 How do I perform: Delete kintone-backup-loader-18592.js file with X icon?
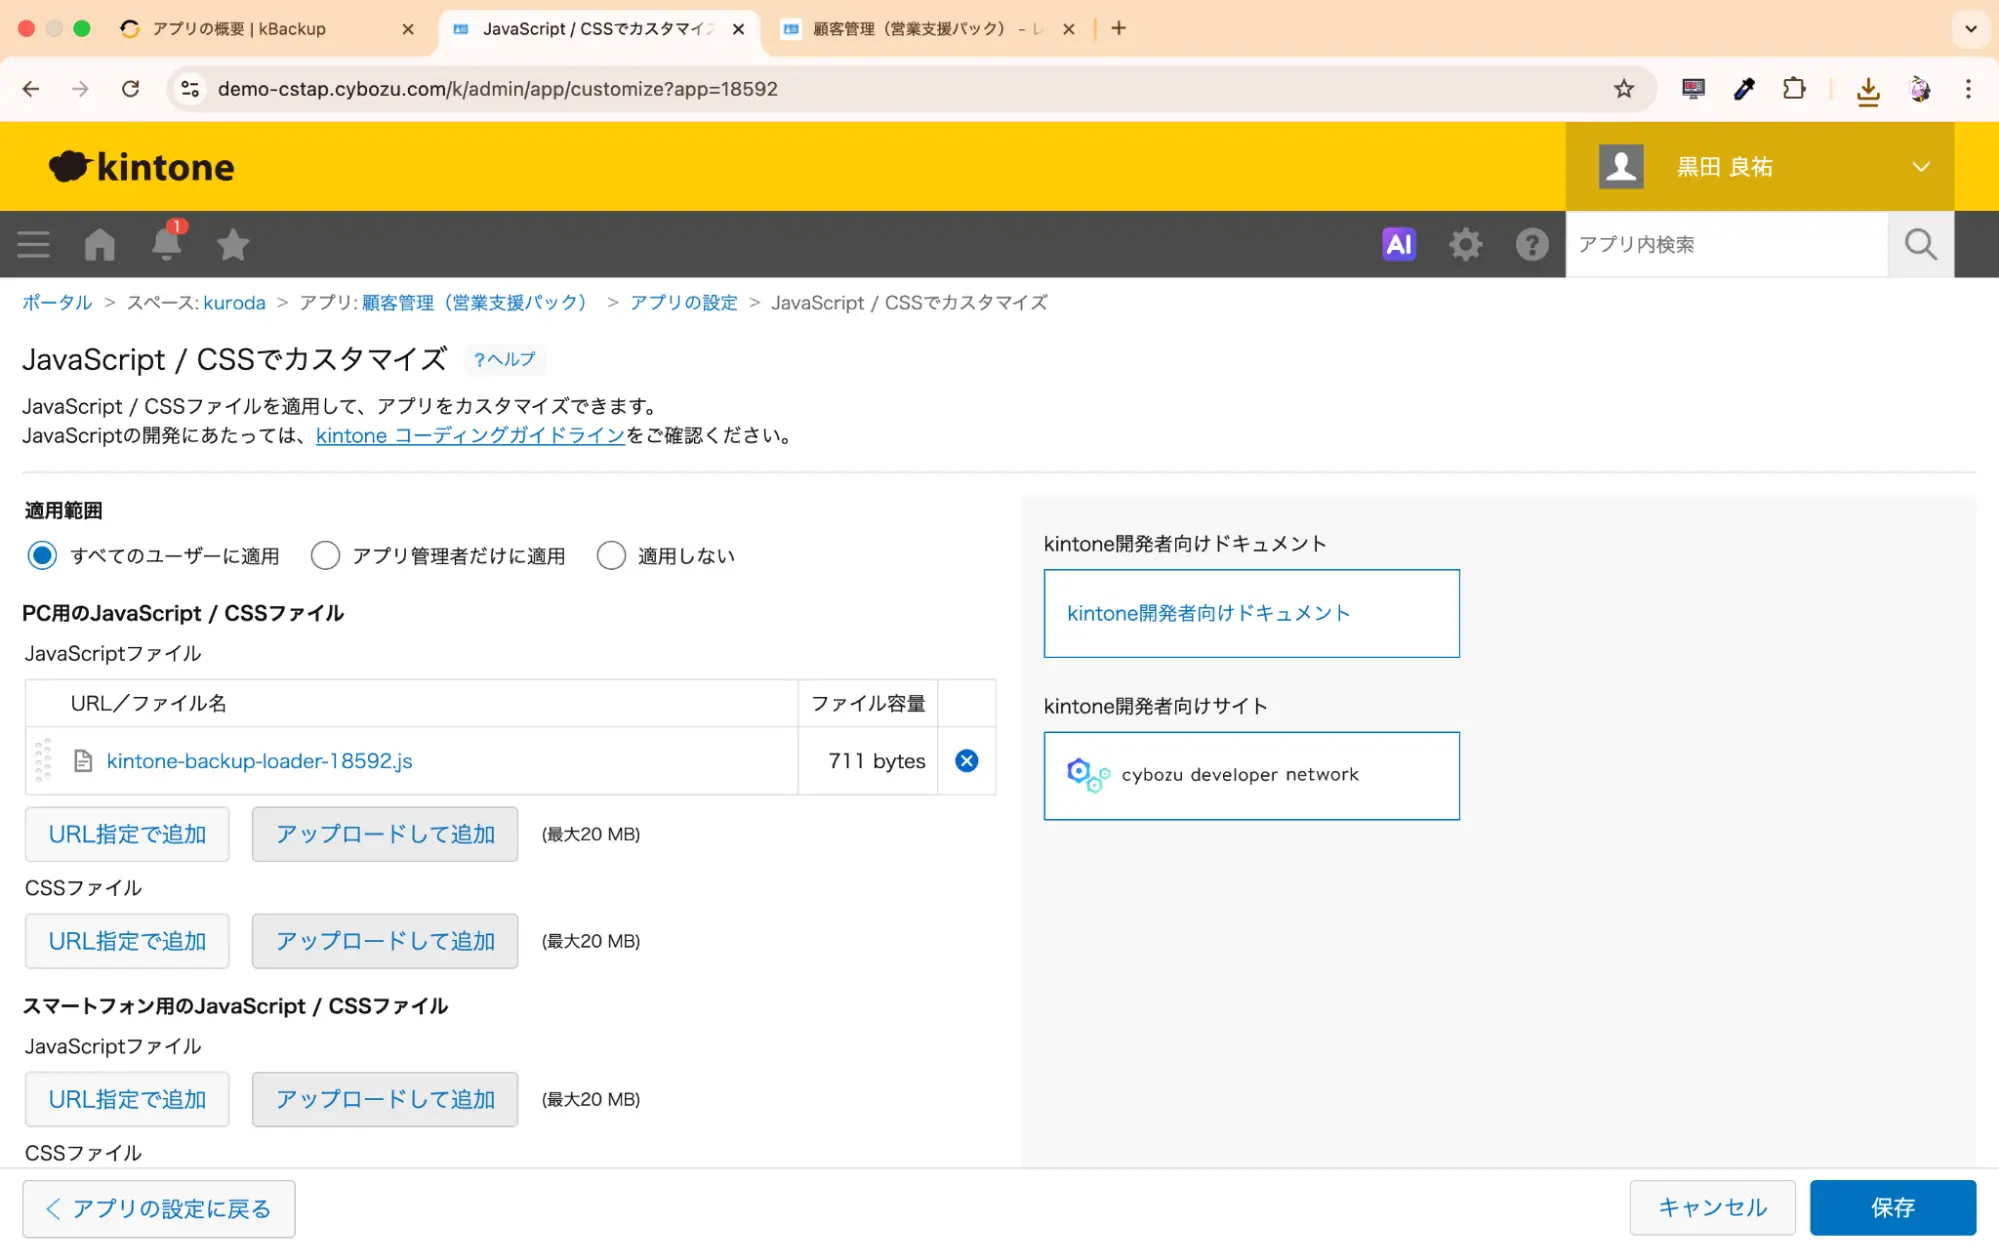[966, 761]
